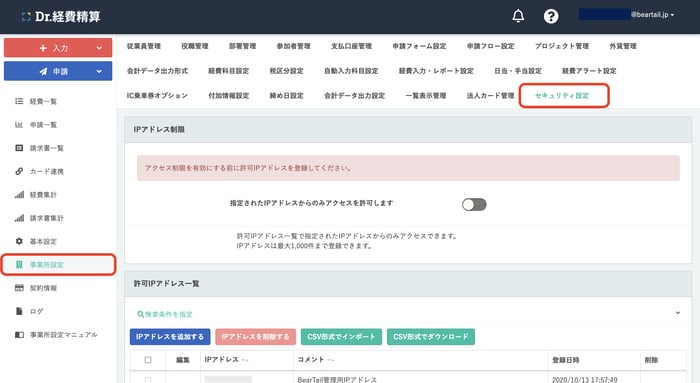The width and height of the screenshot is (700, 383).
Task: Click the CSV形式でダウンロード button
Action: [x=431, y=337]
